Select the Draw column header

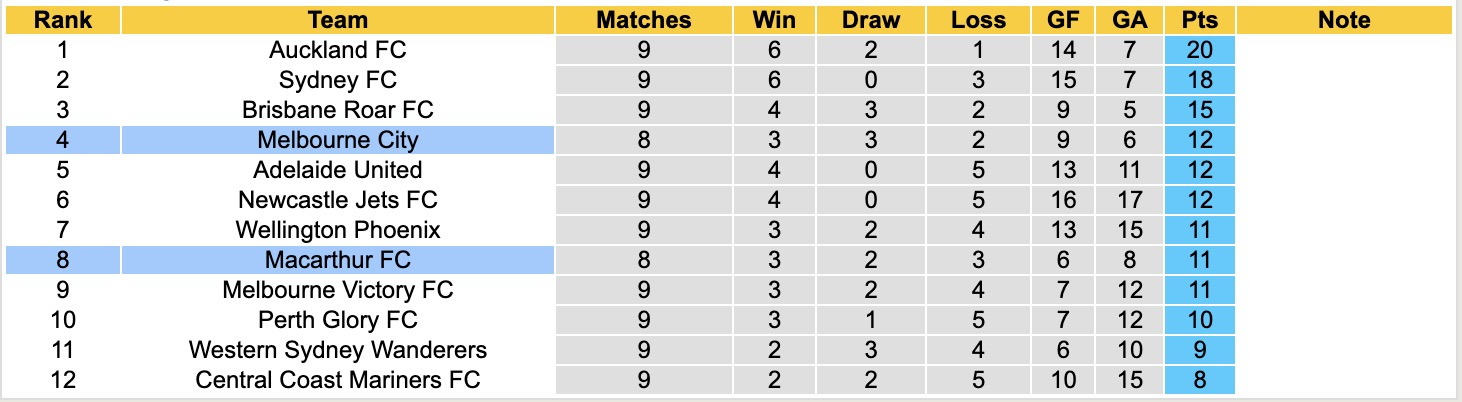tap(870, 20)
